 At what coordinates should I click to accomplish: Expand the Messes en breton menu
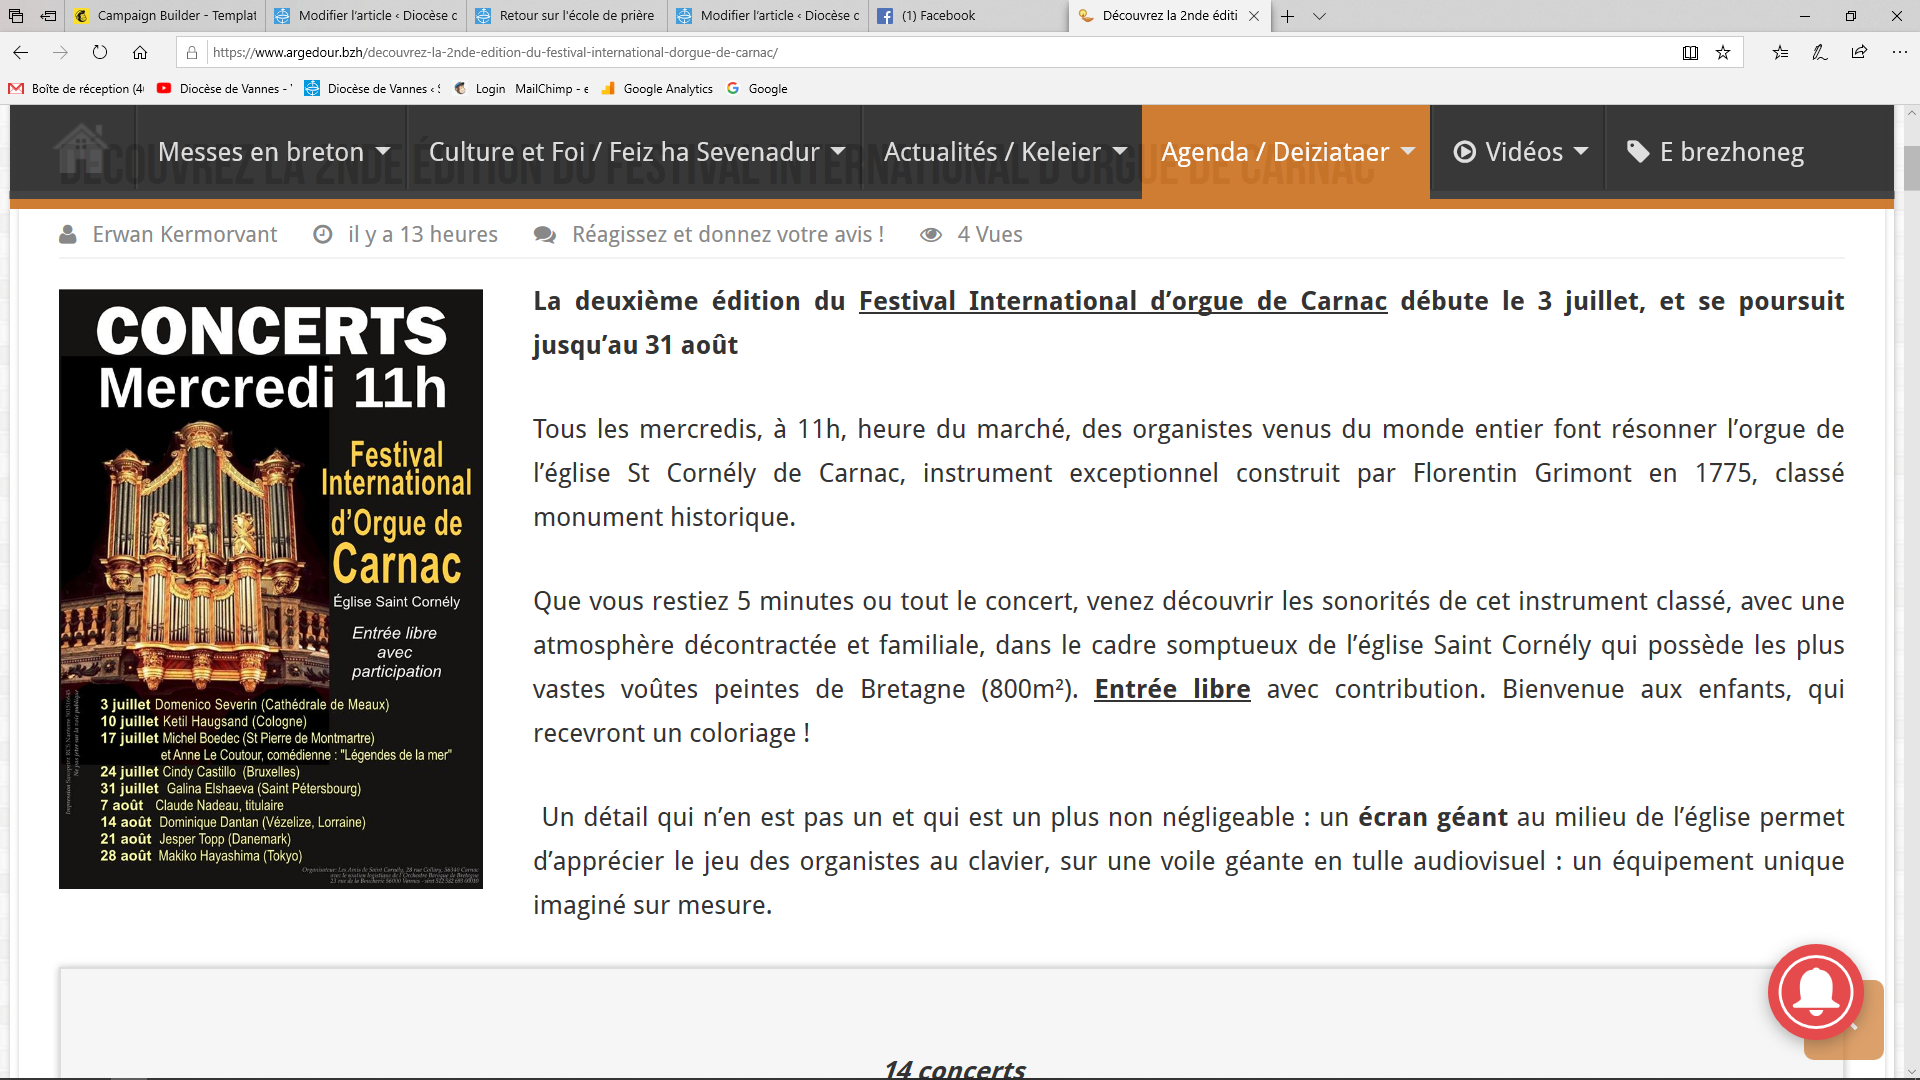coord(273,152)
